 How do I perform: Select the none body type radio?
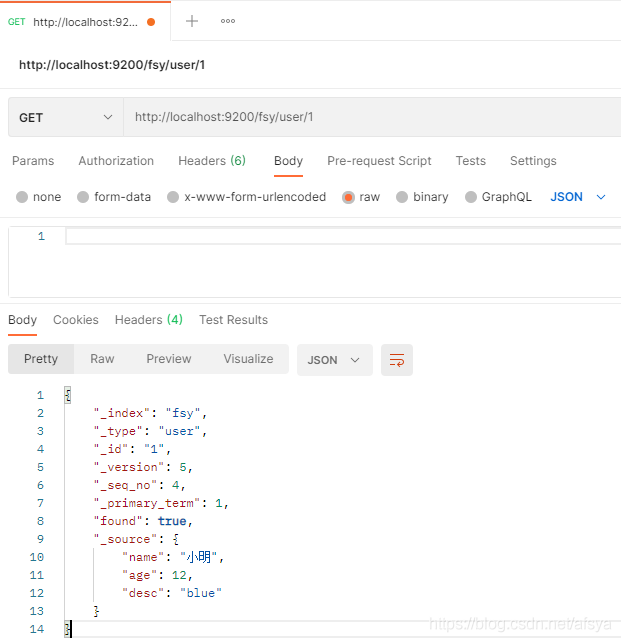click(x=22, y=197)
